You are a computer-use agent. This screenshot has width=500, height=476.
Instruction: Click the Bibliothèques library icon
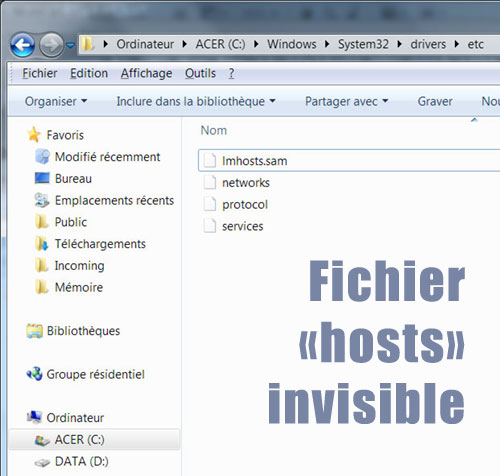(35, 331)
